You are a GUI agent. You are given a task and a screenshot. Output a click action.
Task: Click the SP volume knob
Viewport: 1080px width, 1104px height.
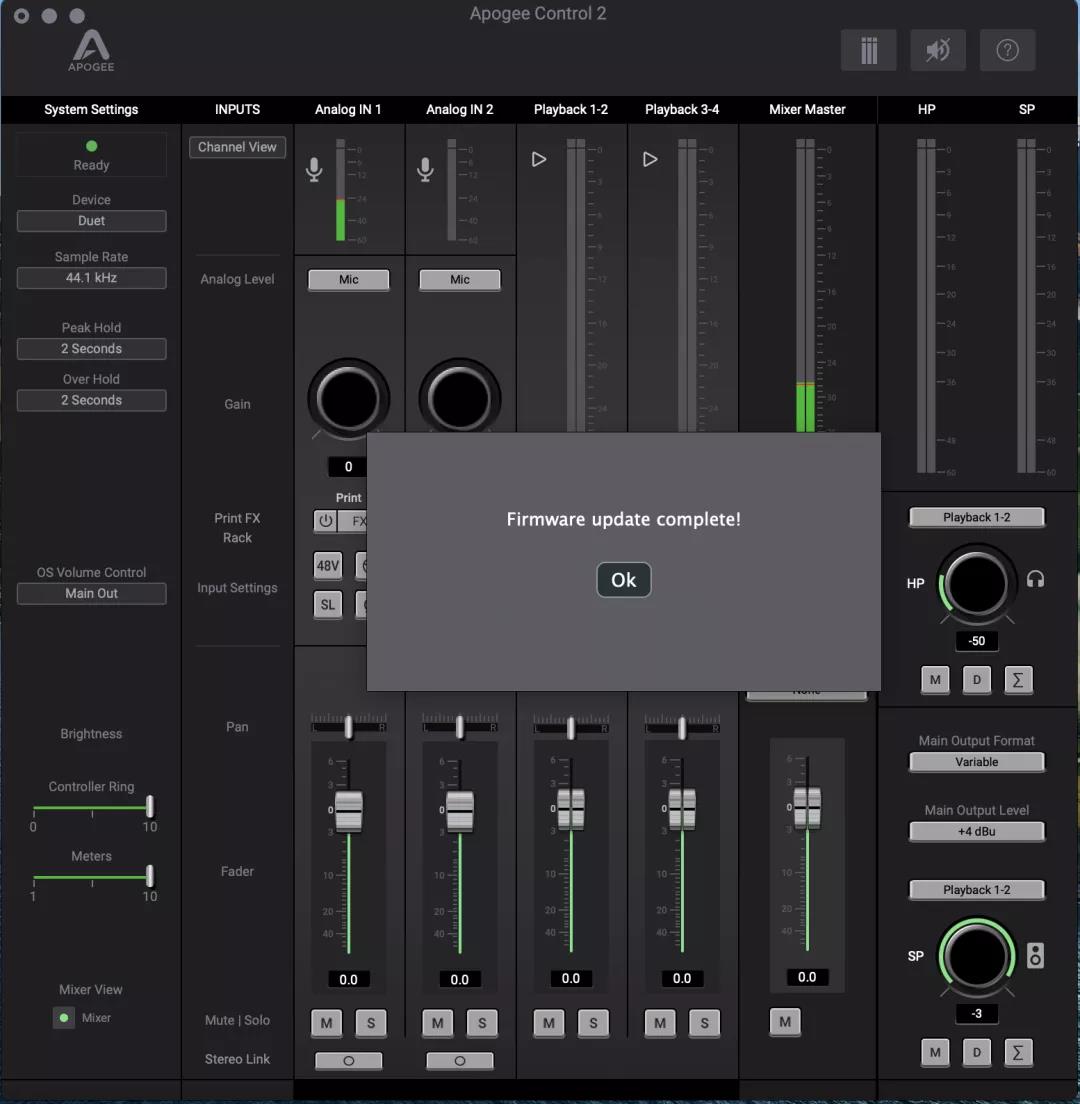[x=977, y=956]
